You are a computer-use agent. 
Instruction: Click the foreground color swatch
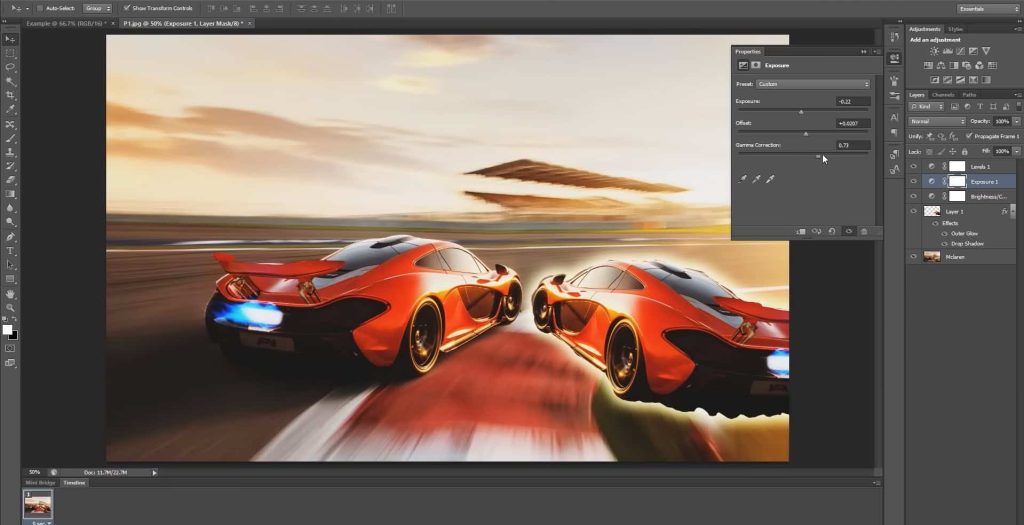[7, 330]
